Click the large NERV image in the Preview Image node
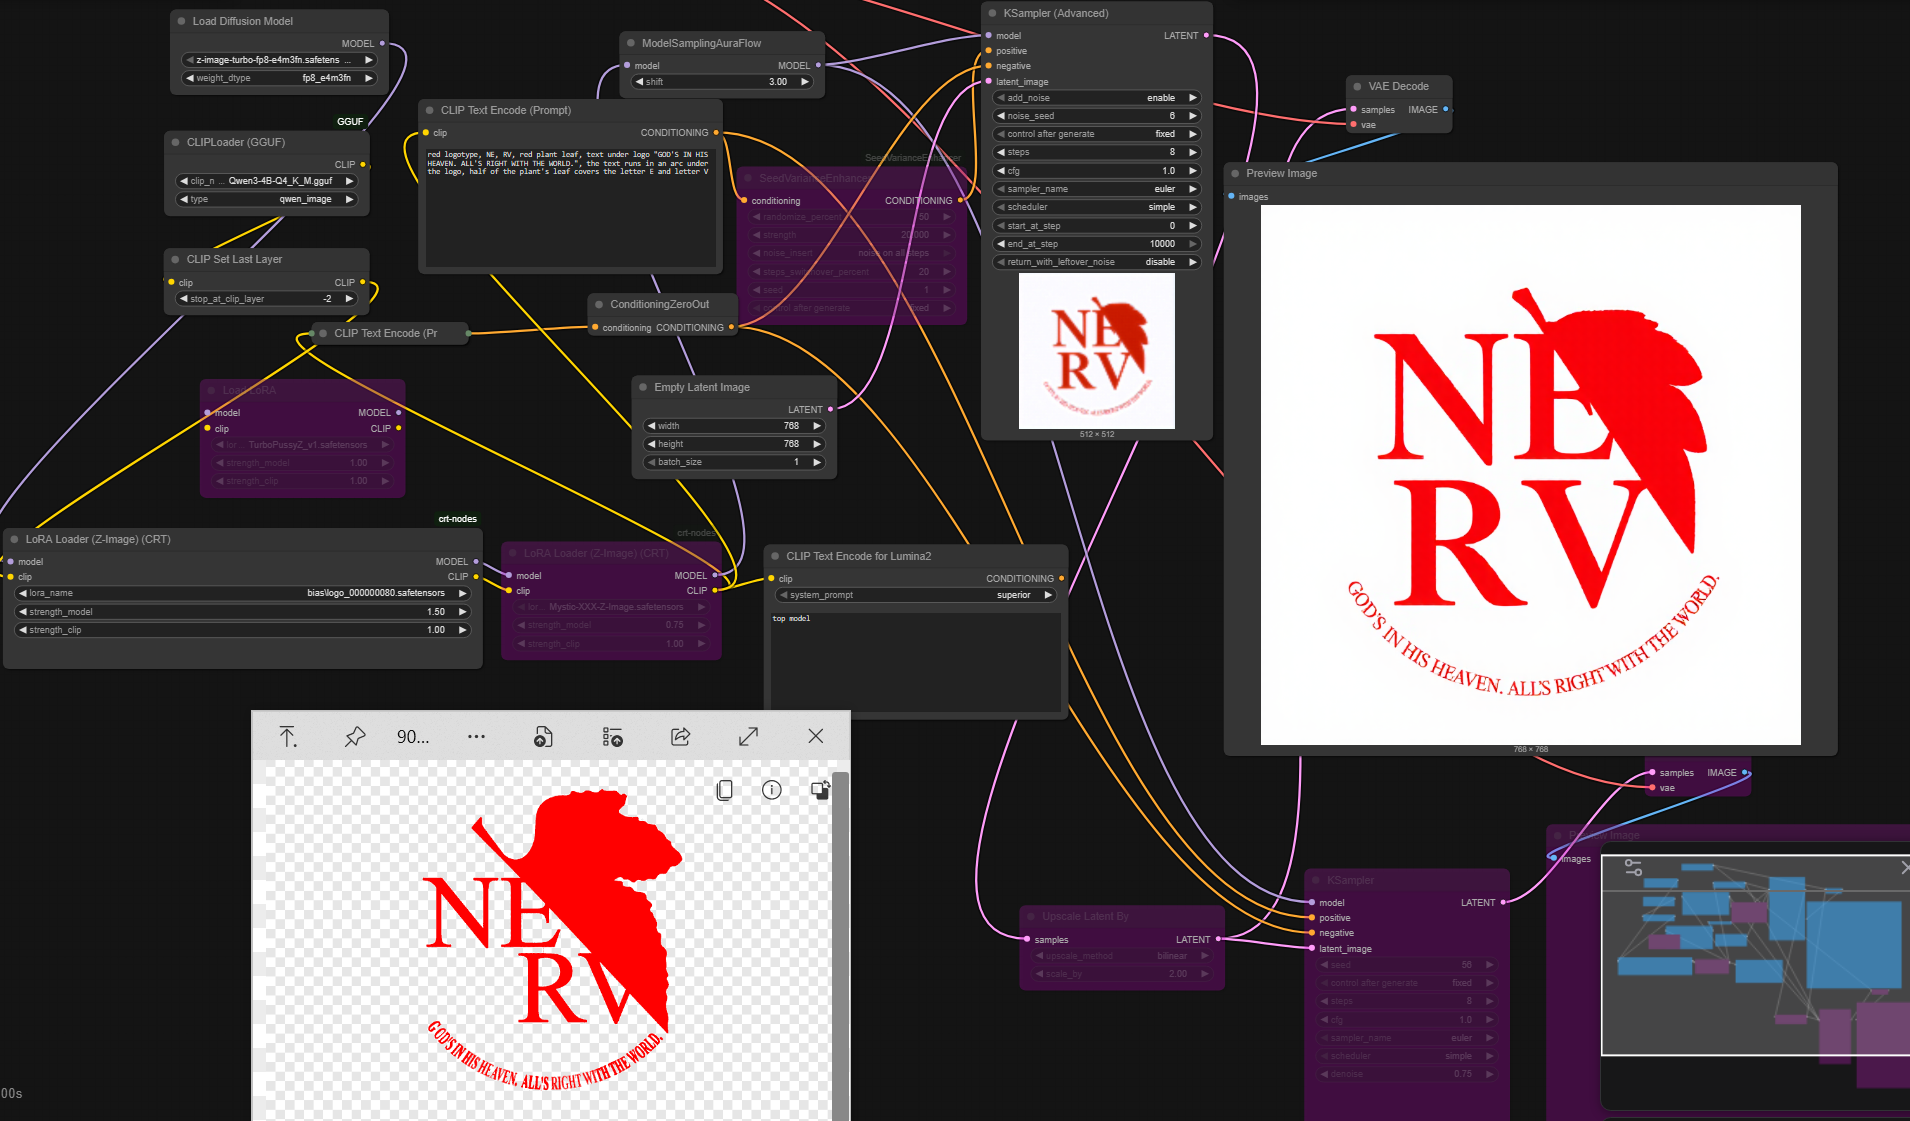This screenshot has width=1910, height=1121. [1531, 475]
